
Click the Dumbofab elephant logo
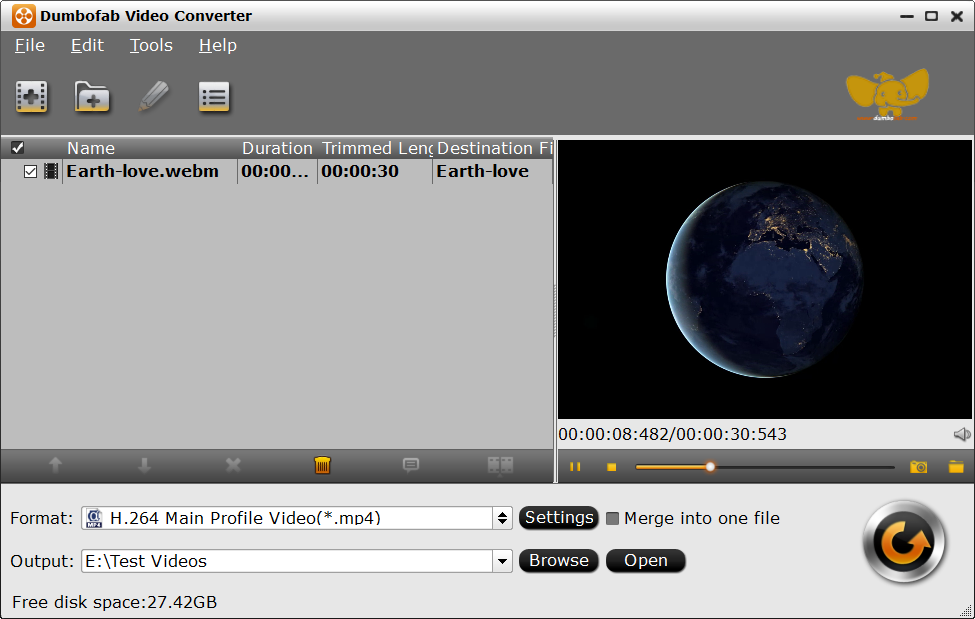tap(887, 95)
